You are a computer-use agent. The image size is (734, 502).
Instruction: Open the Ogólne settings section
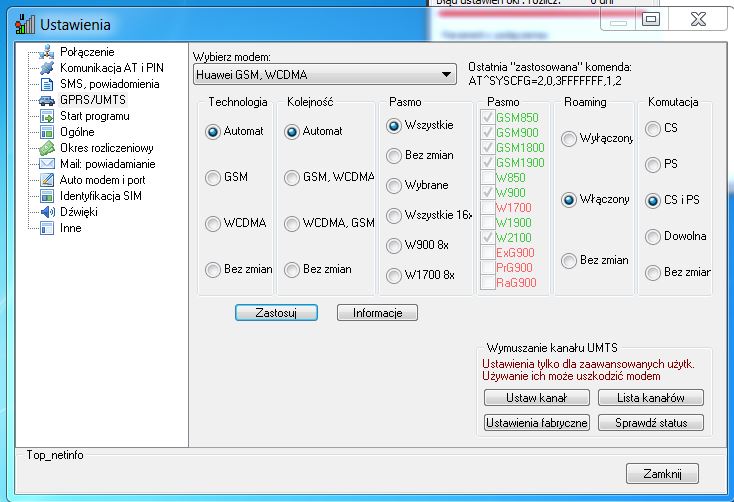(77, 132)
